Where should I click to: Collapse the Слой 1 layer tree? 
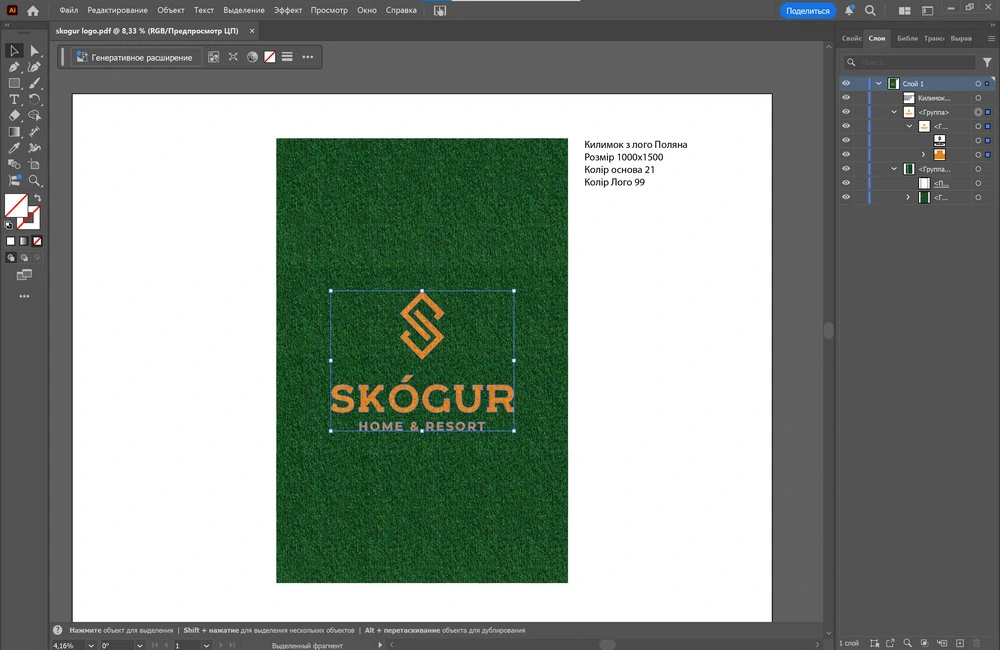(879, 84)
